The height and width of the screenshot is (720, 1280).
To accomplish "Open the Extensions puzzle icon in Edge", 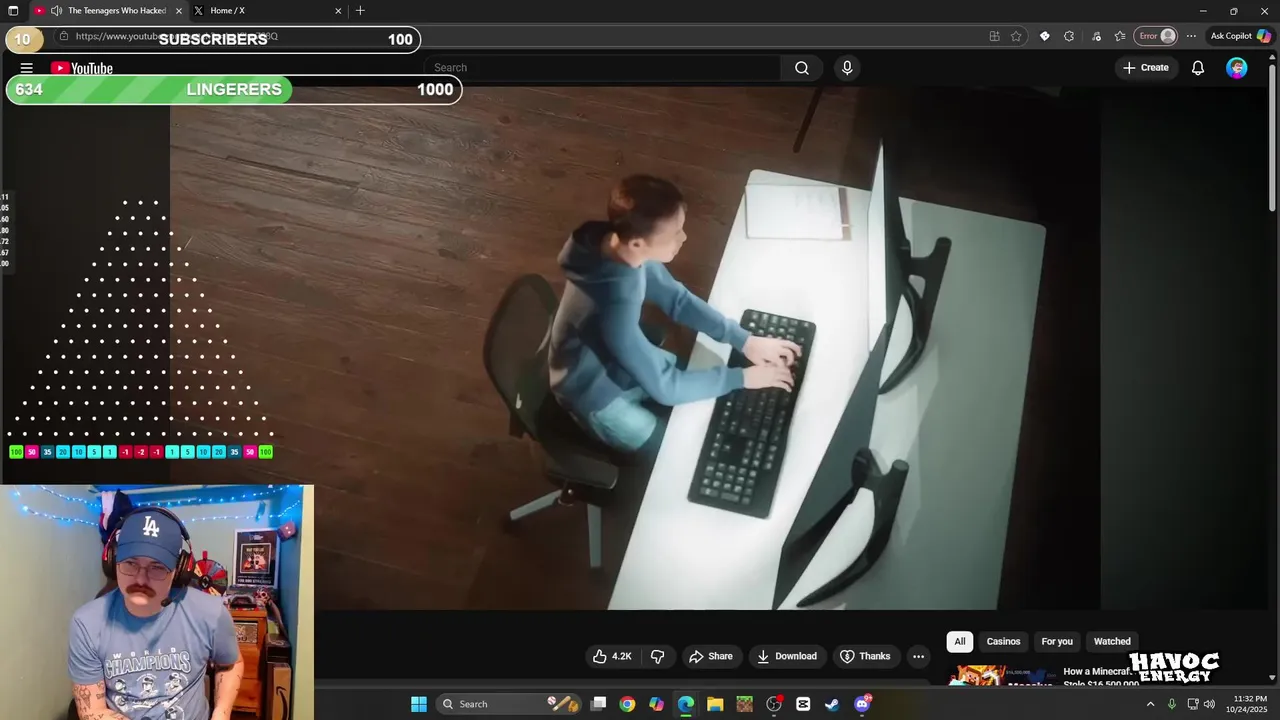I will coord(1069,36).
